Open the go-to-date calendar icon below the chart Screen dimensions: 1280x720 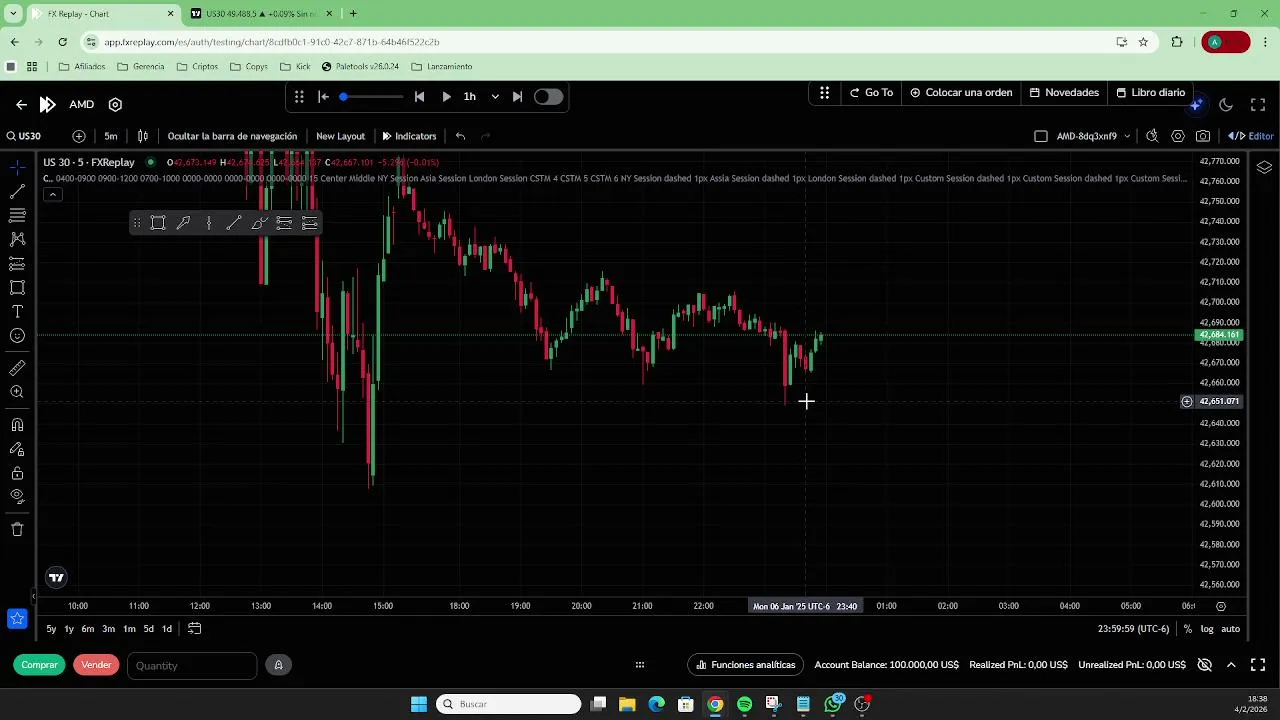pos(195,629)
